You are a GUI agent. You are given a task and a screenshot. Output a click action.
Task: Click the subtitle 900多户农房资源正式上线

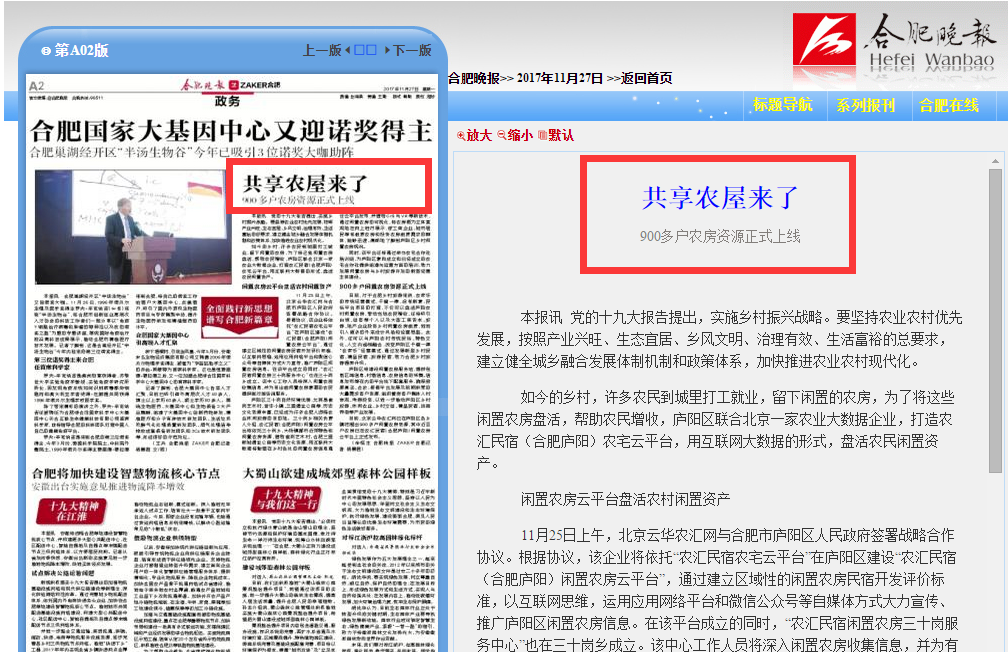pyautogui.click(x=720, y=236)
